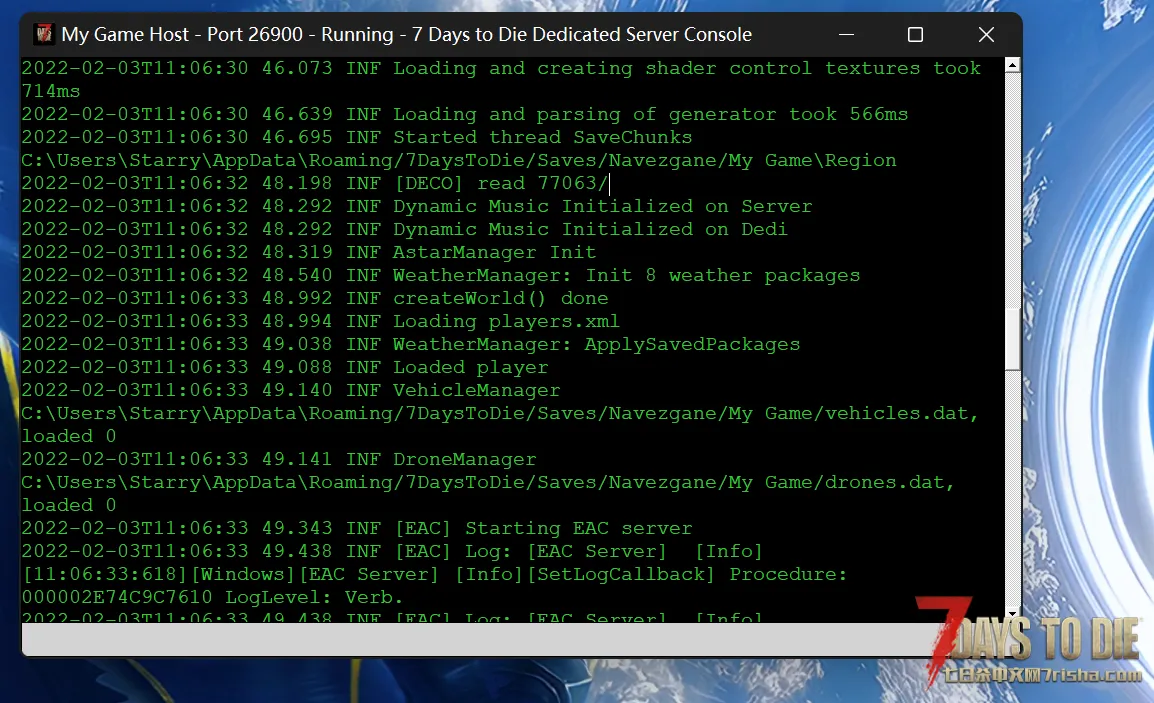This screenshot has height=703, width=1154.
Task: Place cursor on the '[DECO] read 77063/' line
Action: coord(315,183)
